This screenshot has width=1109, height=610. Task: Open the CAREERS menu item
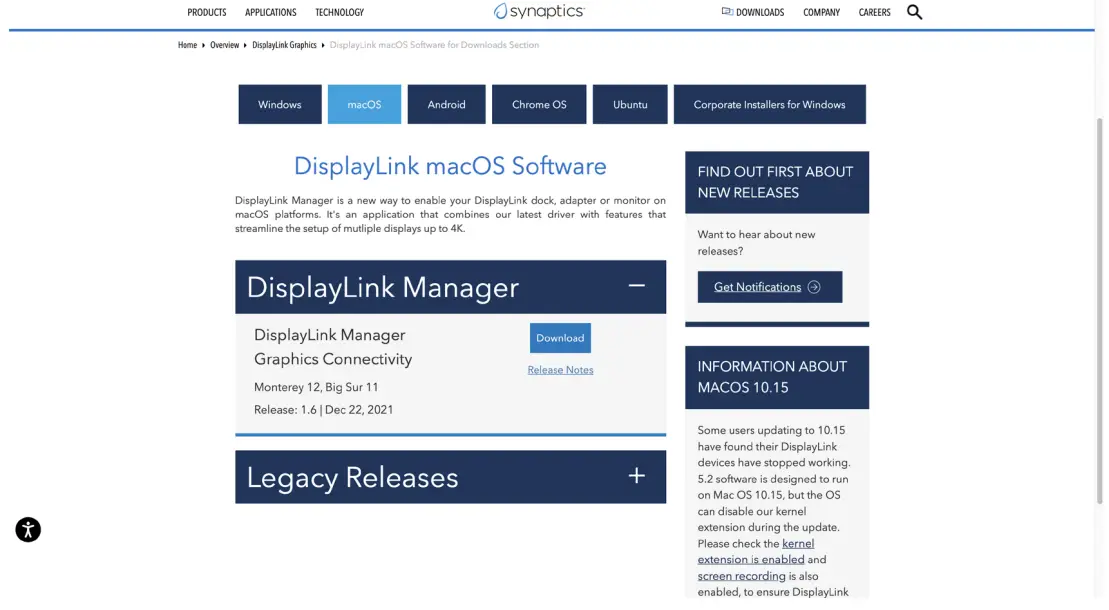pos(874,11)
